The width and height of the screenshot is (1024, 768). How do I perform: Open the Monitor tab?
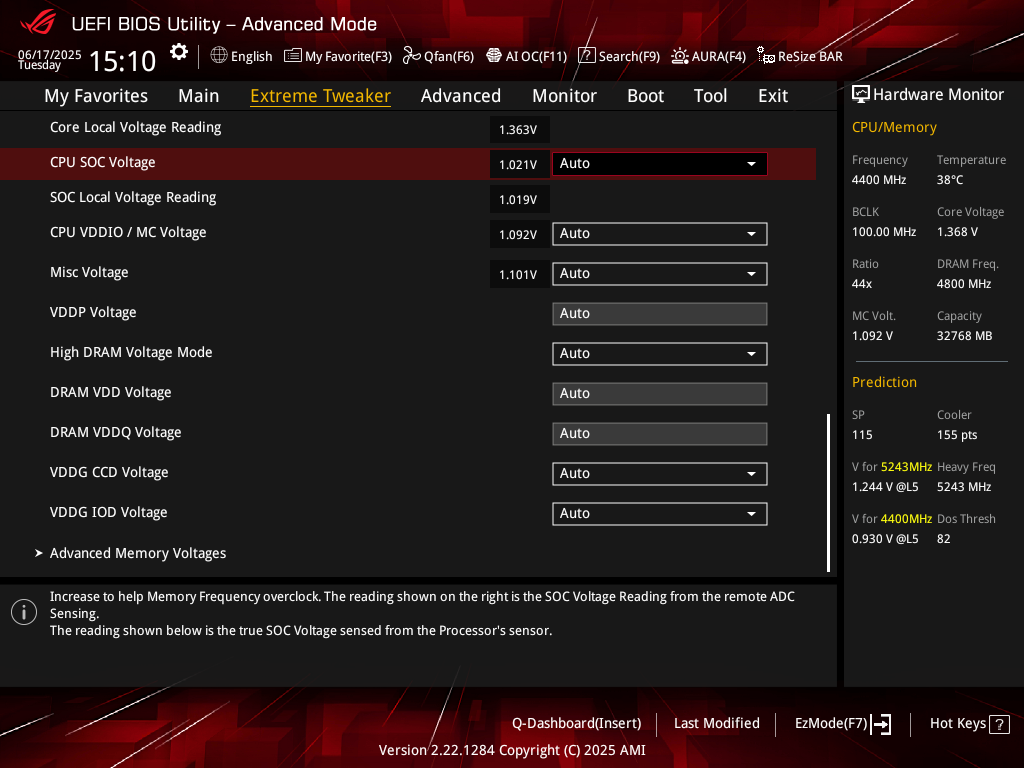[x=564, y=96]
